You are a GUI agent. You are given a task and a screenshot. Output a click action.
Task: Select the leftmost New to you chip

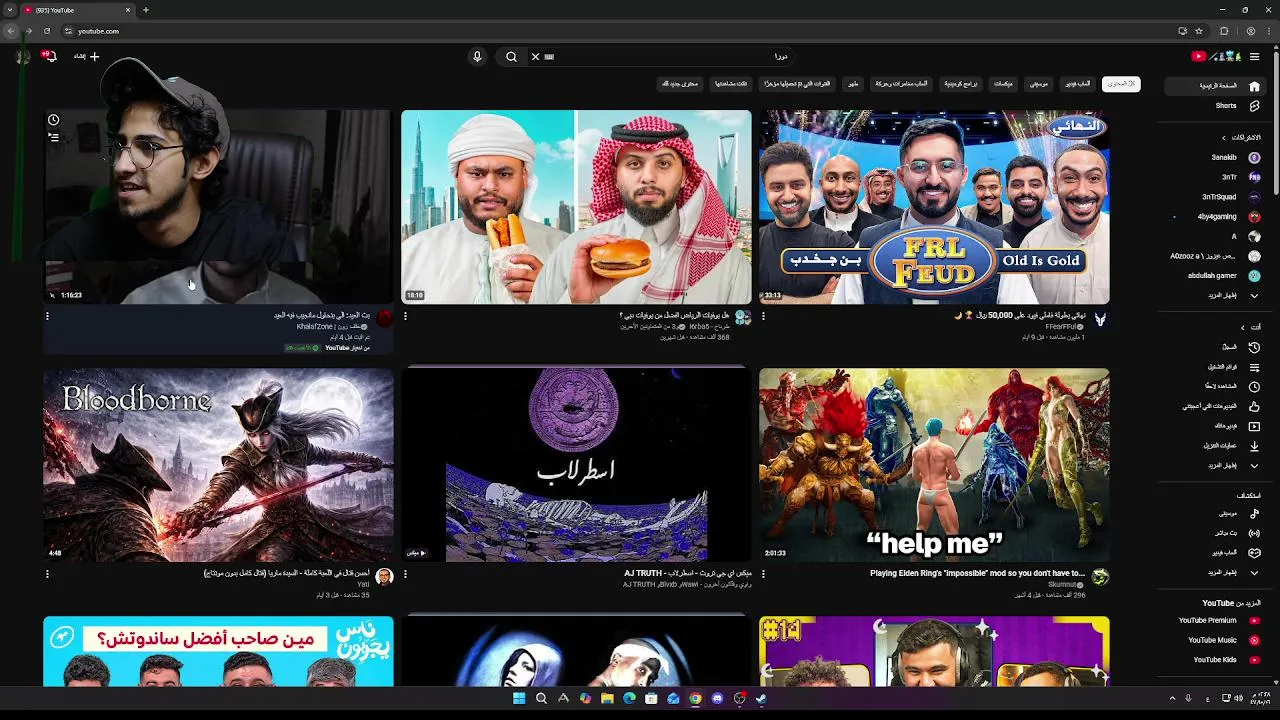(x=680, y=84)
